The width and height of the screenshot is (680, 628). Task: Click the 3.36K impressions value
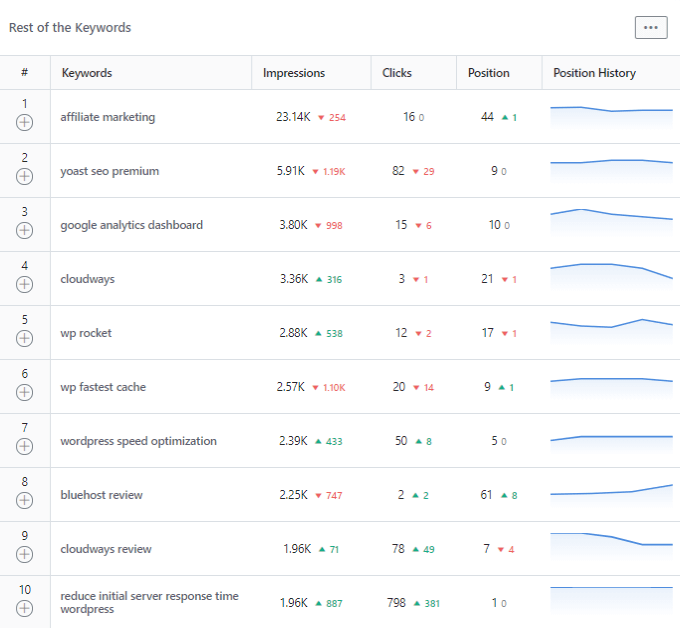click(294, 279)
